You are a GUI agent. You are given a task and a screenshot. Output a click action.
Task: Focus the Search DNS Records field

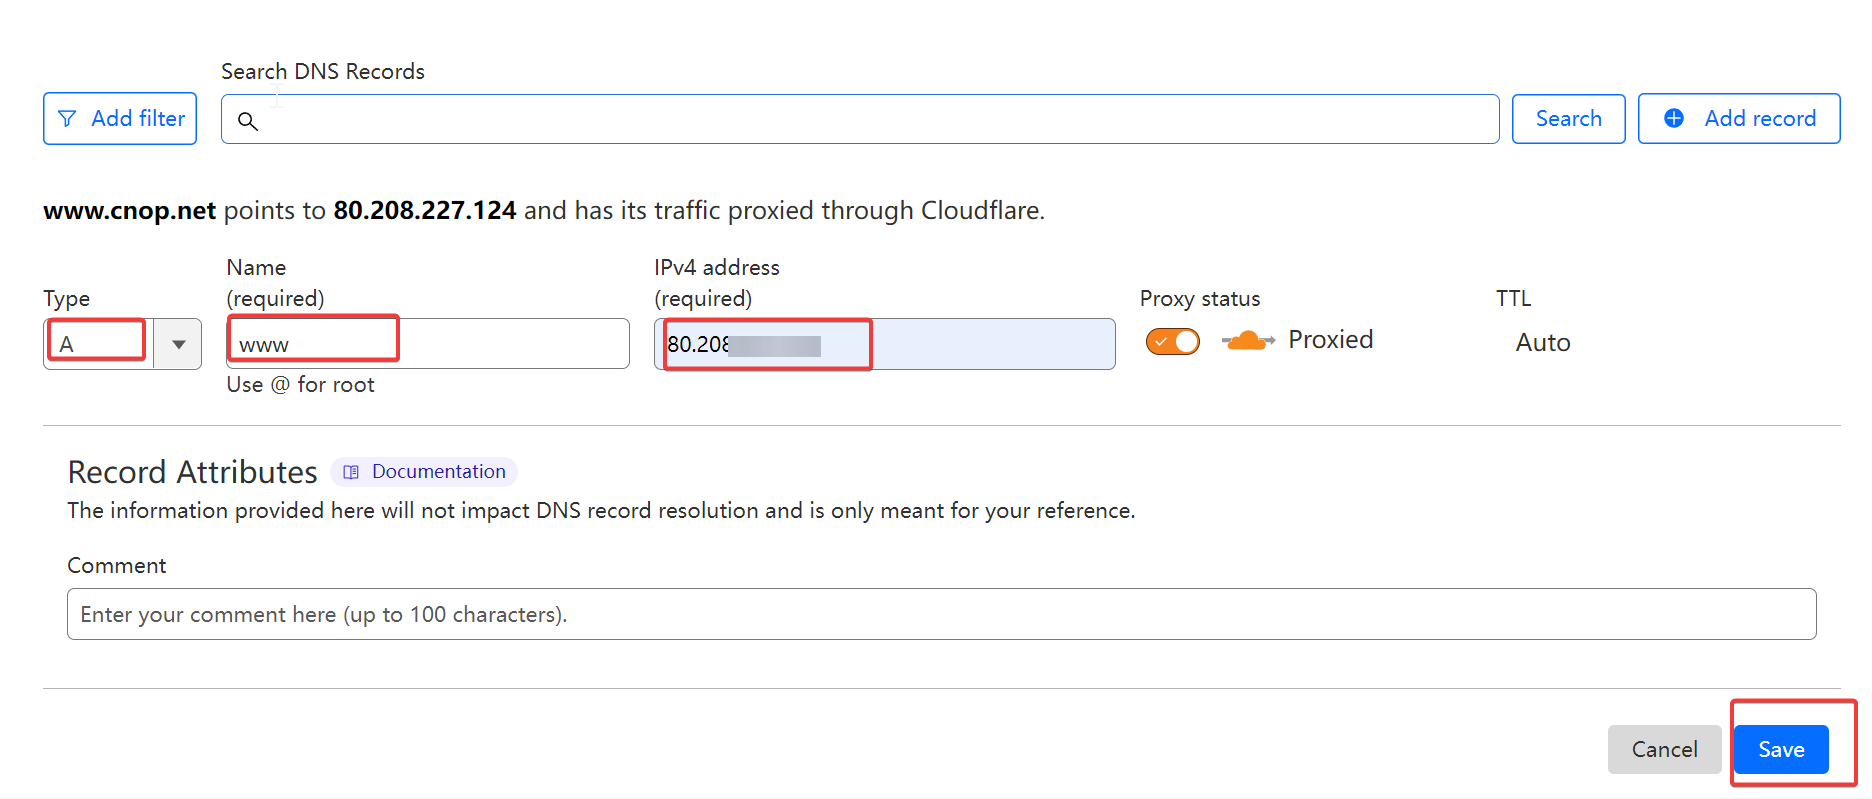[860, 119]
